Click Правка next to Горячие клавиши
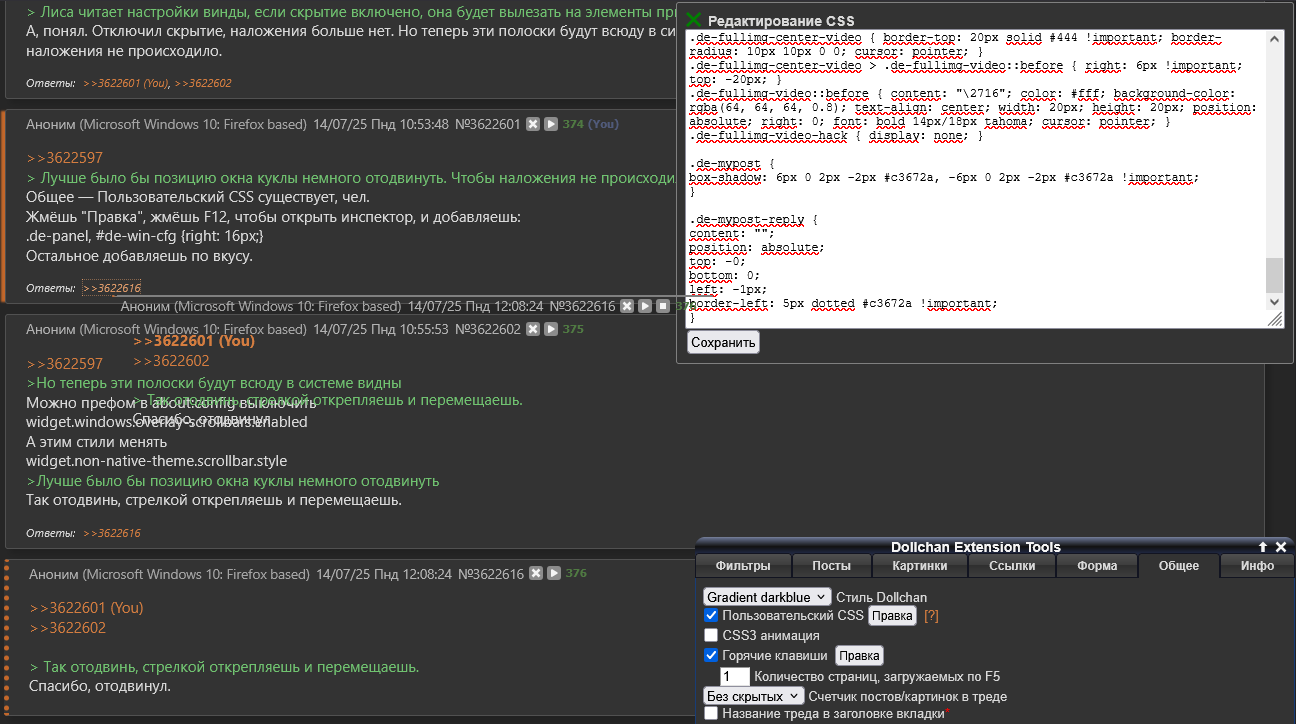The image size is (1296, 724). tap(860, 656)
